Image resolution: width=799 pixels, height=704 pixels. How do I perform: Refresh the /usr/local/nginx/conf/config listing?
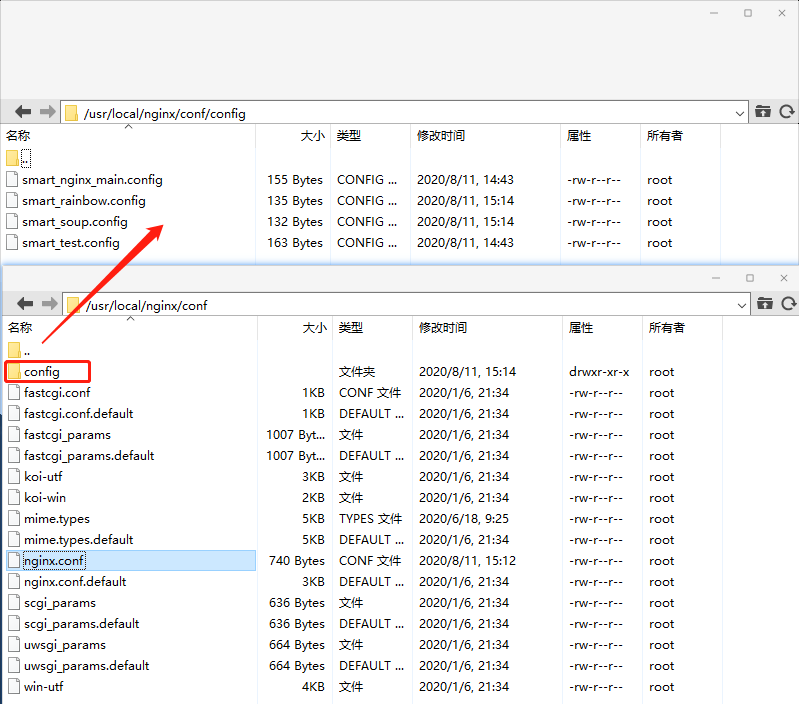tap(787, 112)
